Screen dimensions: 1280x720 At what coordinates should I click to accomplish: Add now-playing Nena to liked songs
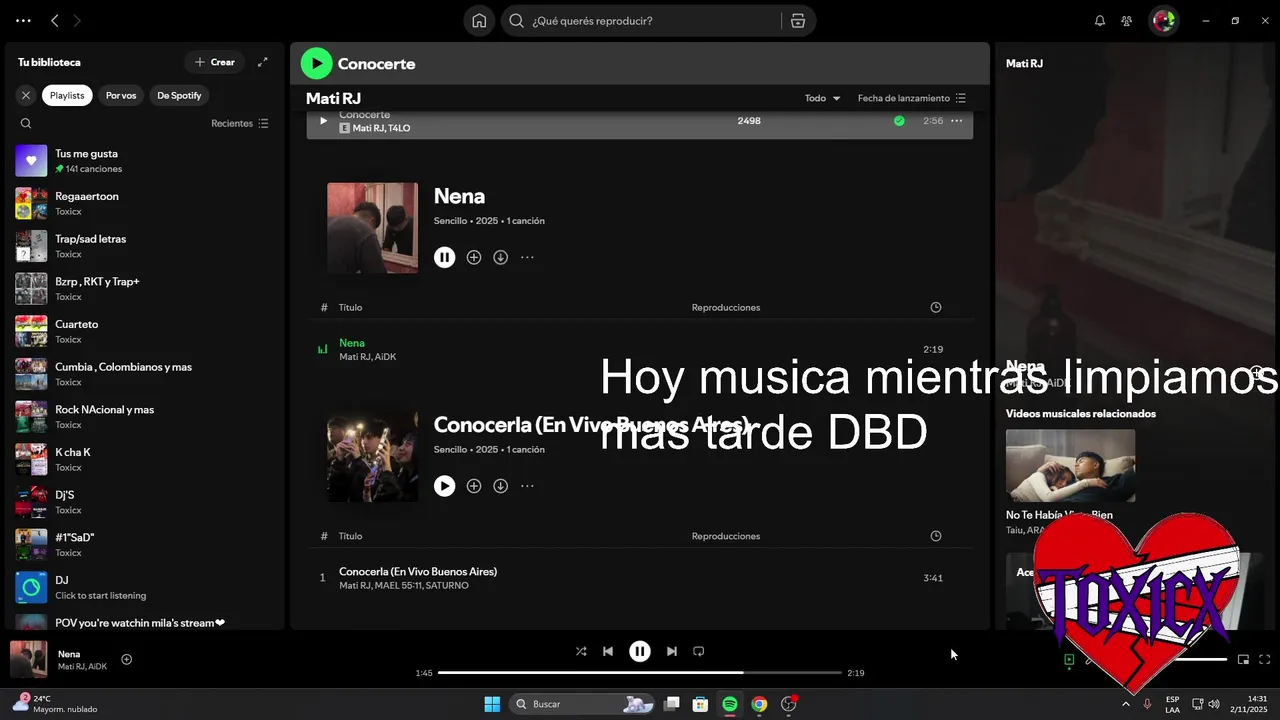pos(126,659)
